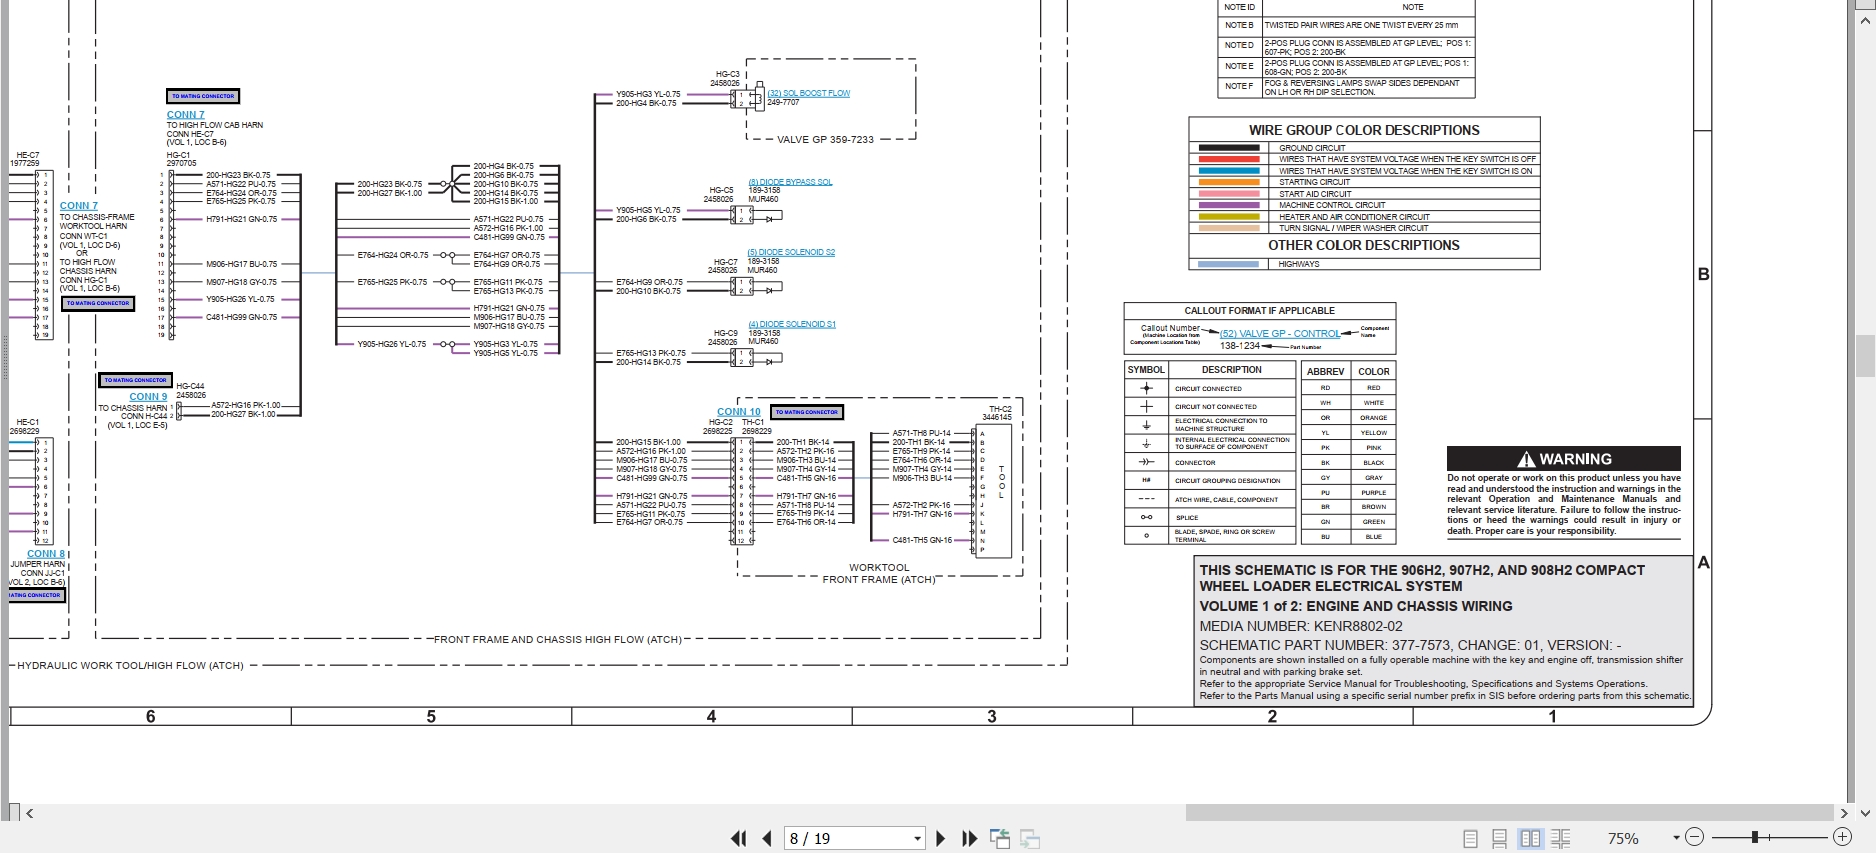Image resolution: width=1876 pixels, height=853 pixels.
Task: Click the zoom in plus button
Action: (1842, 837)
